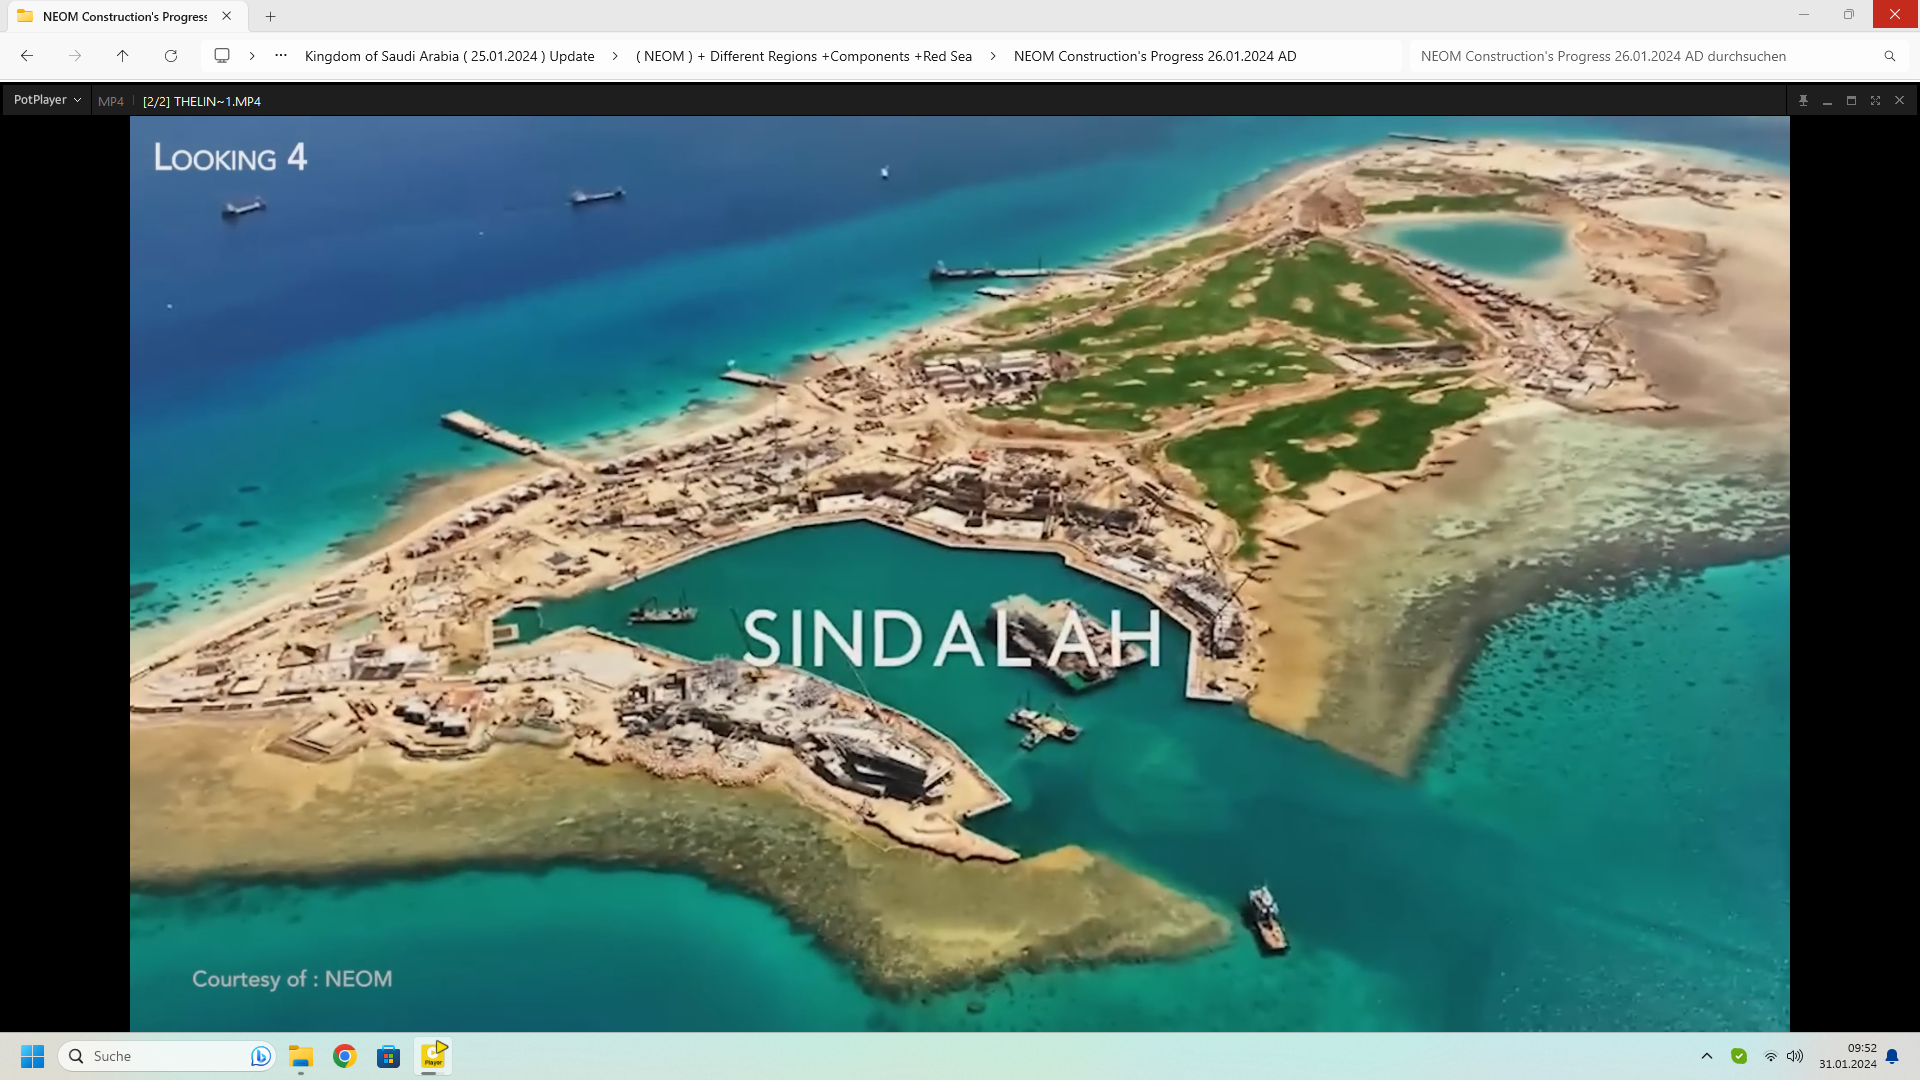The width and height of the screenshot is (1920, 1080).
Task: Click the video frame showing Sindalah
Action: coord(959,573)
